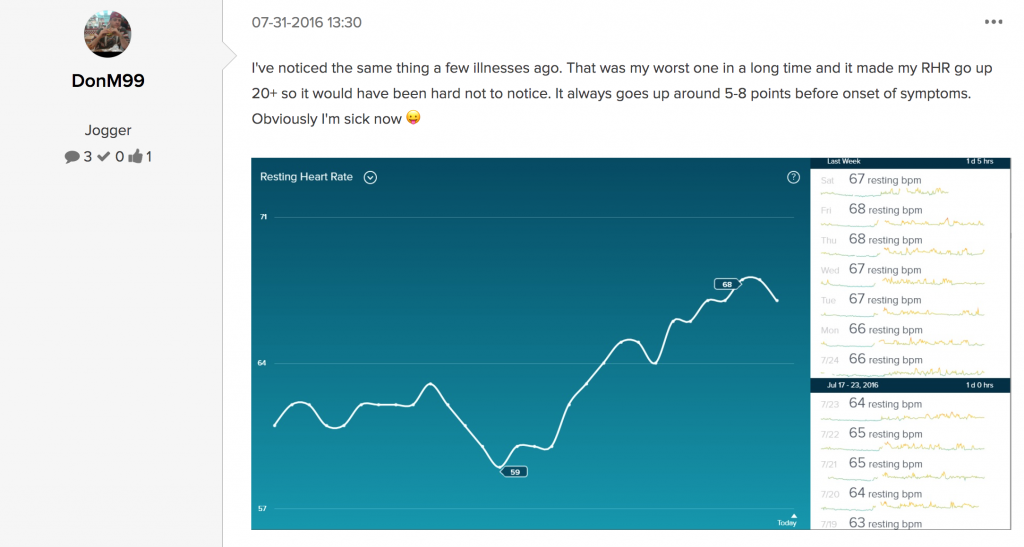
Task: Click the speech bubble posts icon
Action: pos(72,157)
